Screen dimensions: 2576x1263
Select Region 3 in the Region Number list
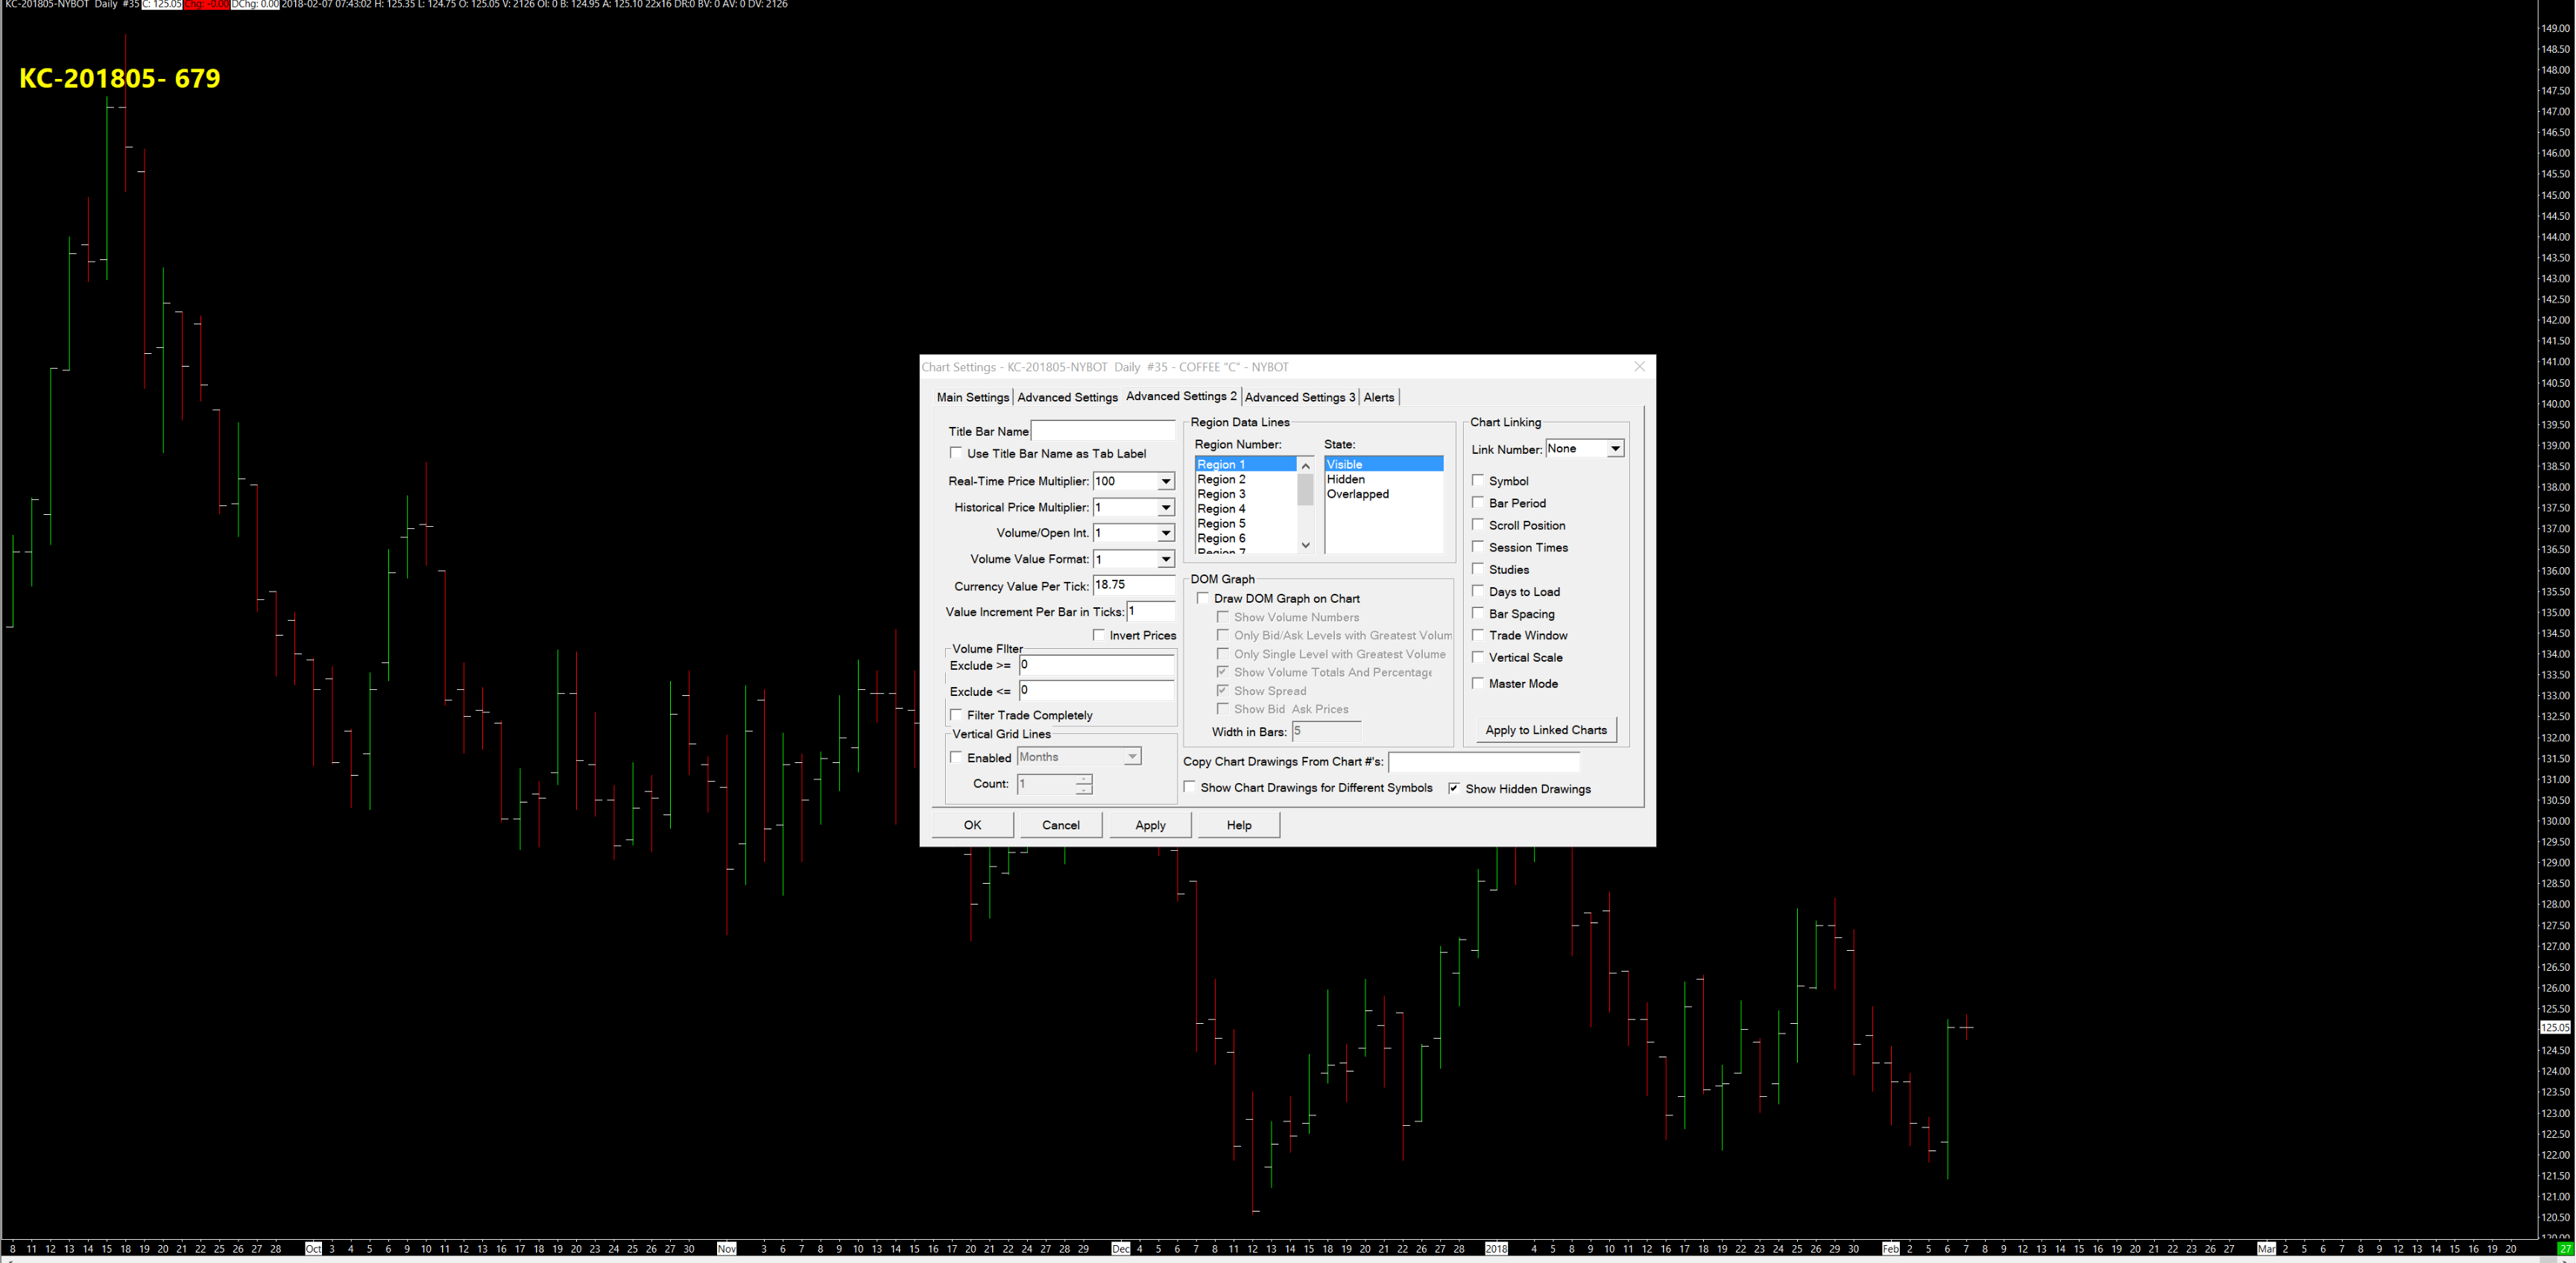click(1221, 494)
